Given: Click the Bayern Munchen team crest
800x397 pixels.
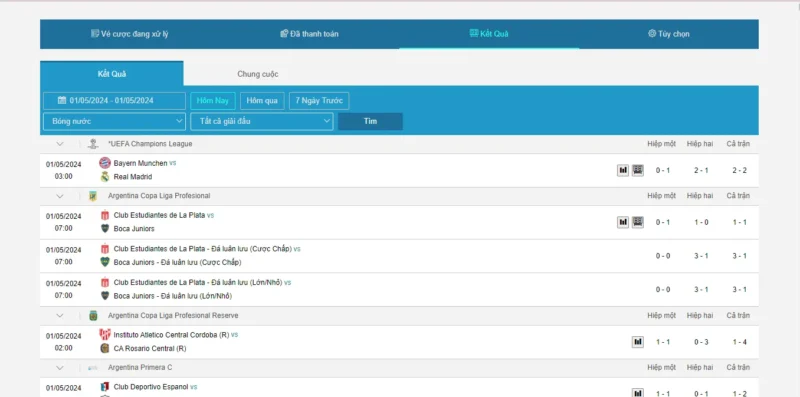Looking at the screenshot, I should click(105, 163).
